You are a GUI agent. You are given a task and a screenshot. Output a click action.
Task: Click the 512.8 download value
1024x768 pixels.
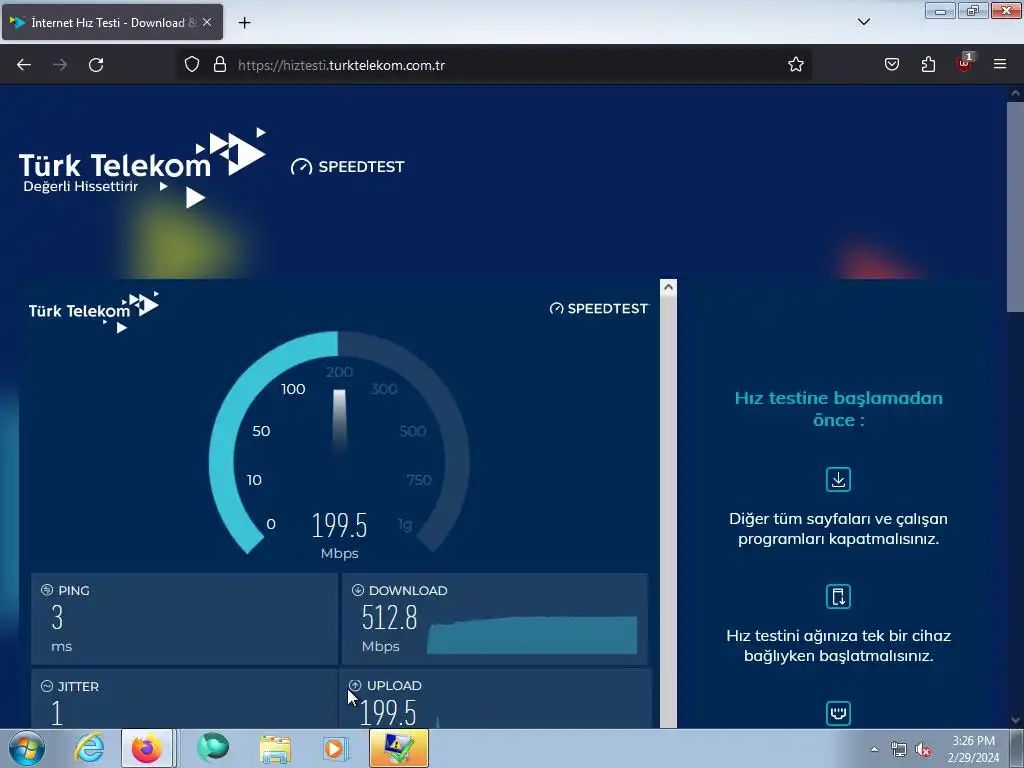pos(389,618)
